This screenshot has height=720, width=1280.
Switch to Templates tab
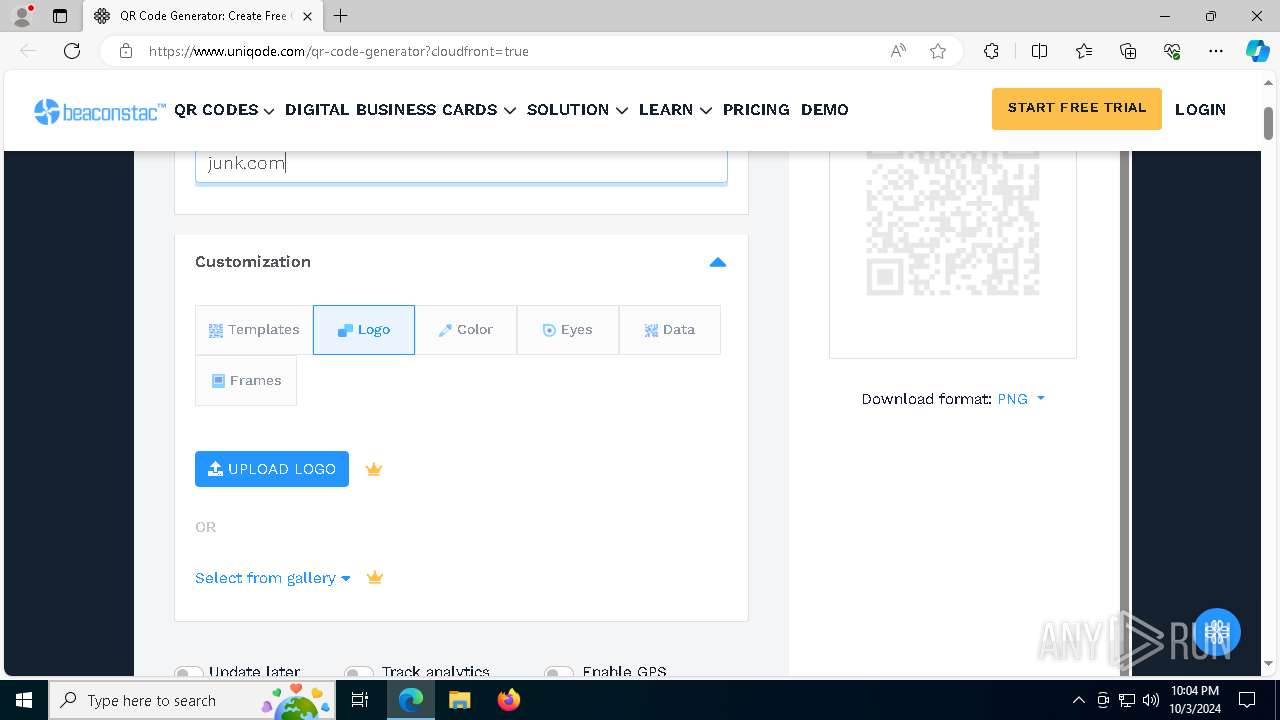254,330
